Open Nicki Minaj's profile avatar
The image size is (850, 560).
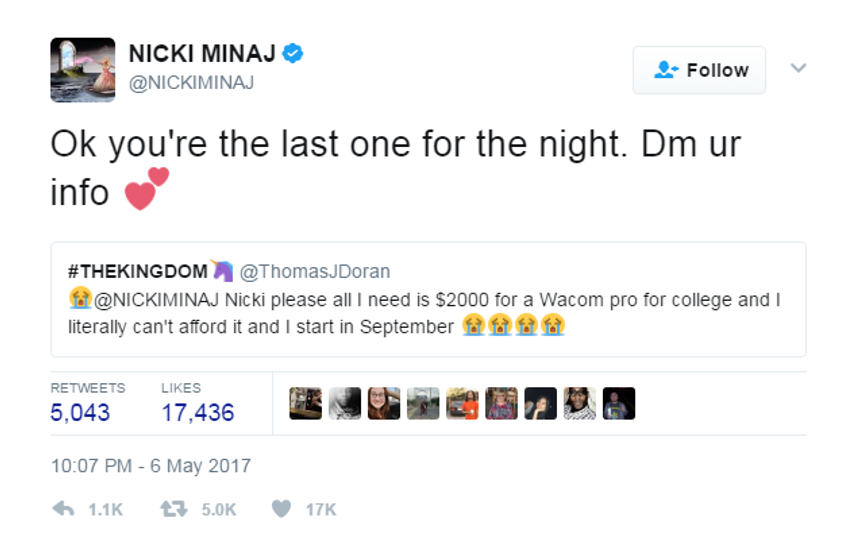point(83,70)
